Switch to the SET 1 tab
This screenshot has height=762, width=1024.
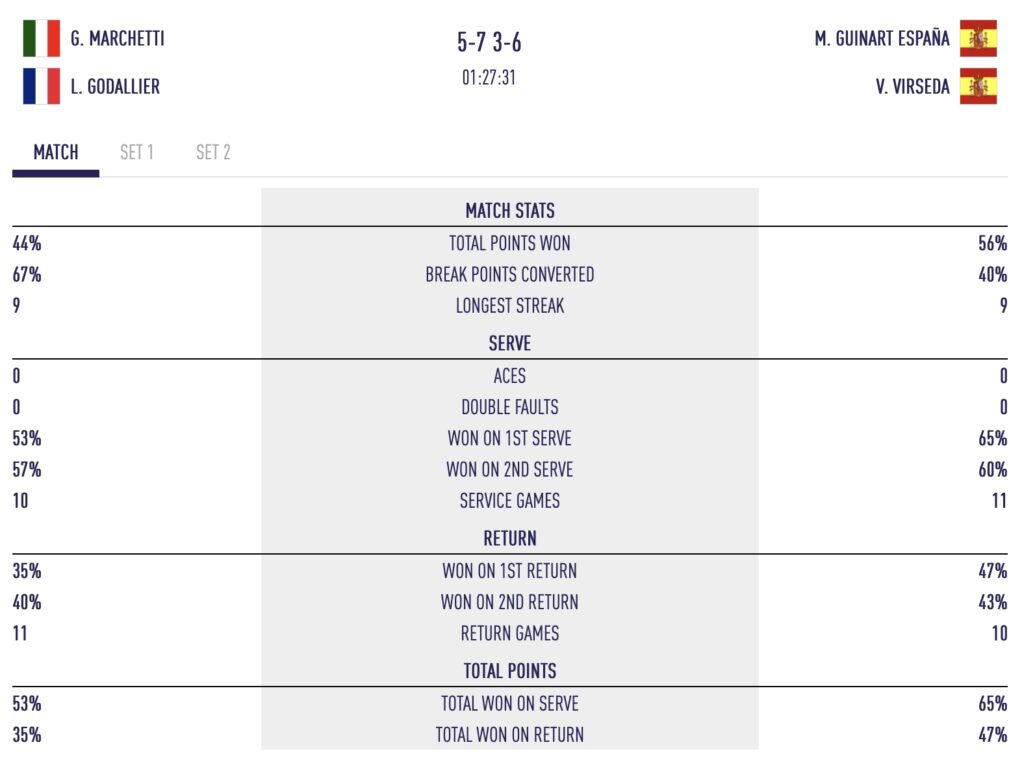point(137,152)
